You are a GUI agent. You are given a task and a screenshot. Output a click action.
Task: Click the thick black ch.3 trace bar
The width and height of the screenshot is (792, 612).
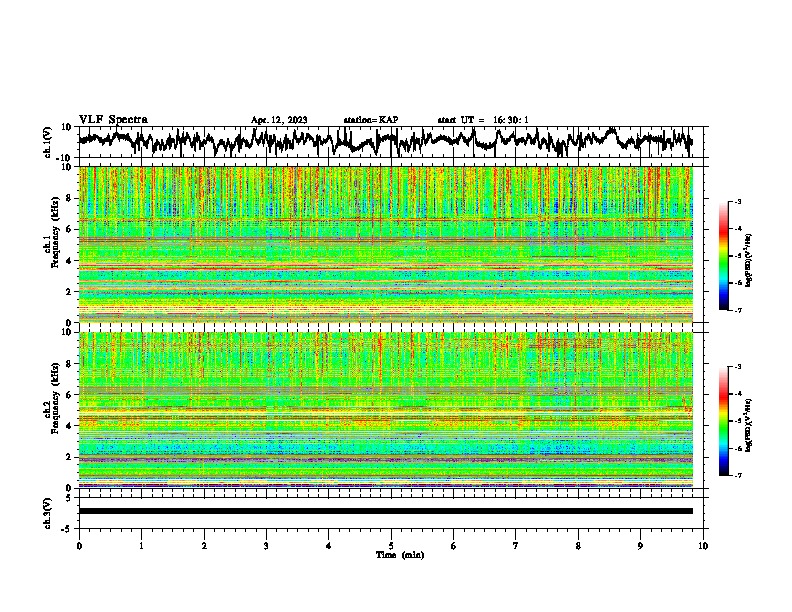click(385, 511)
